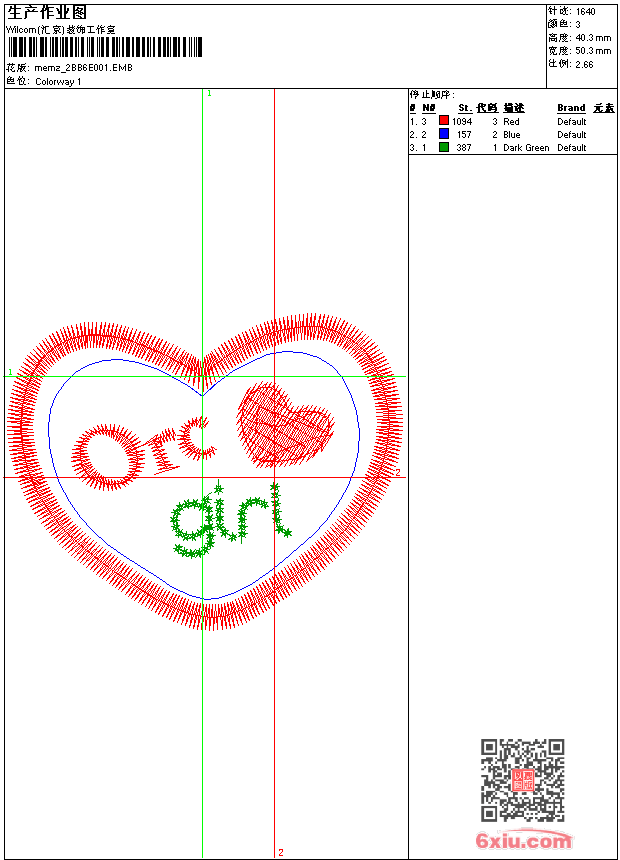The image size is (620, 860).
Task: Click the barcode below the studio name
Action: 105,47
